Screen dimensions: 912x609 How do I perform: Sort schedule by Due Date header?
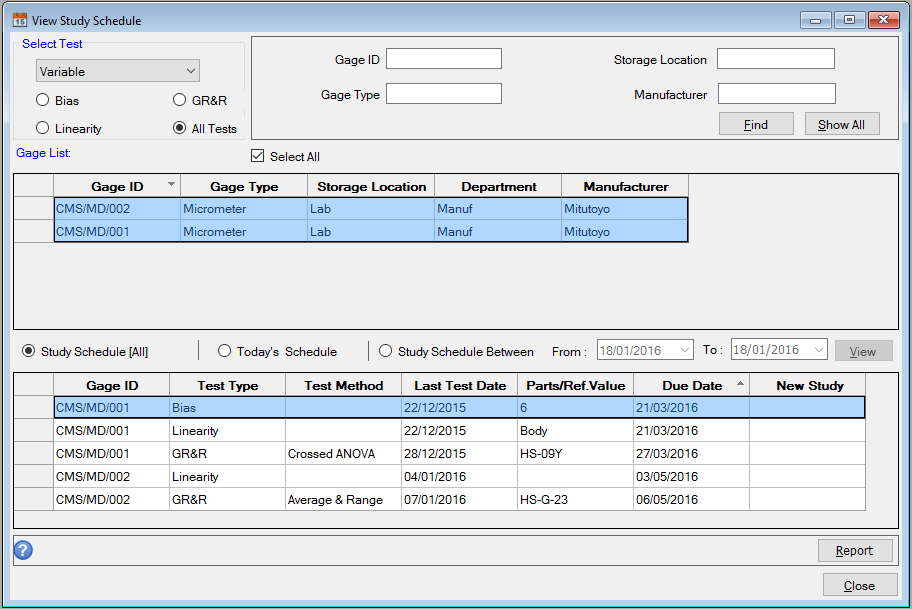click(x=692, y=386)
